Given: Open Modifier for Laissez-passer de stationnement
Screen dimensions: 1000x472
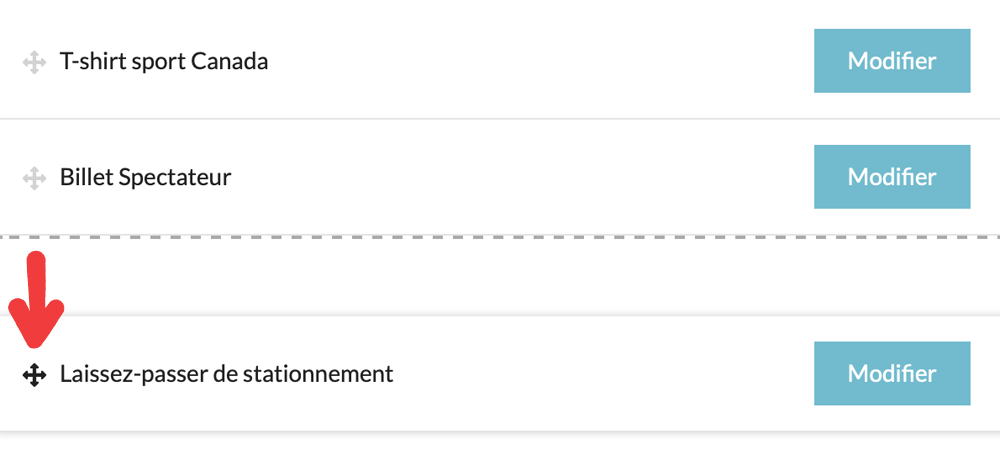Looking at the screenshot, I should click(x=892, y=374).
